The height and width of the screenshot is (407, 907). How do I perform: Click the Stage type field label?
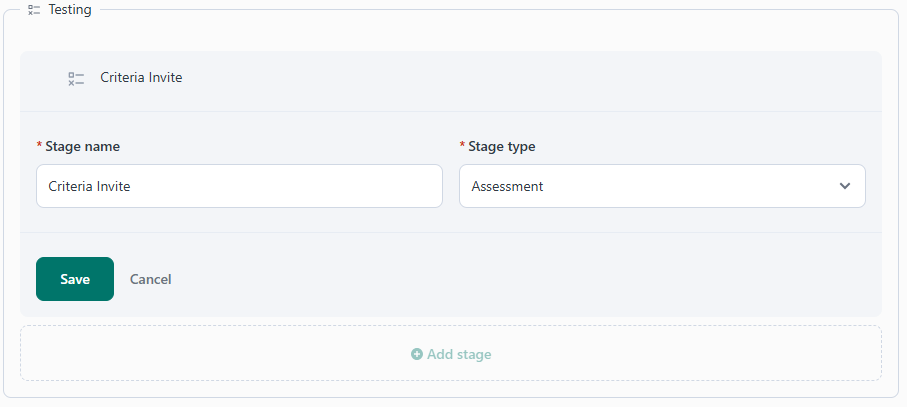(501, 146)
